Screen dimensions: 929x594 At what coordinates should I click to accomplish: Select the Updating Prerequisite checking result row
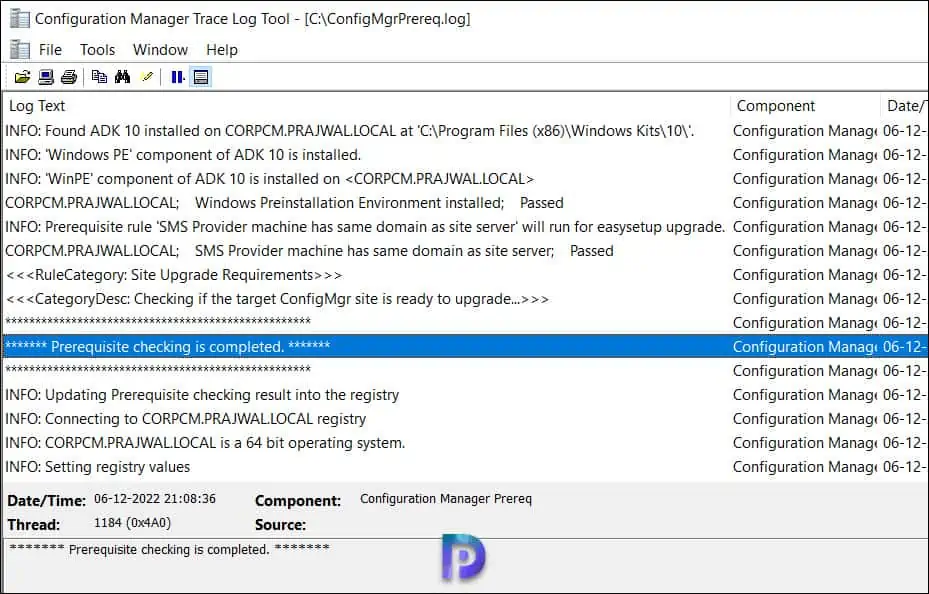464,395
